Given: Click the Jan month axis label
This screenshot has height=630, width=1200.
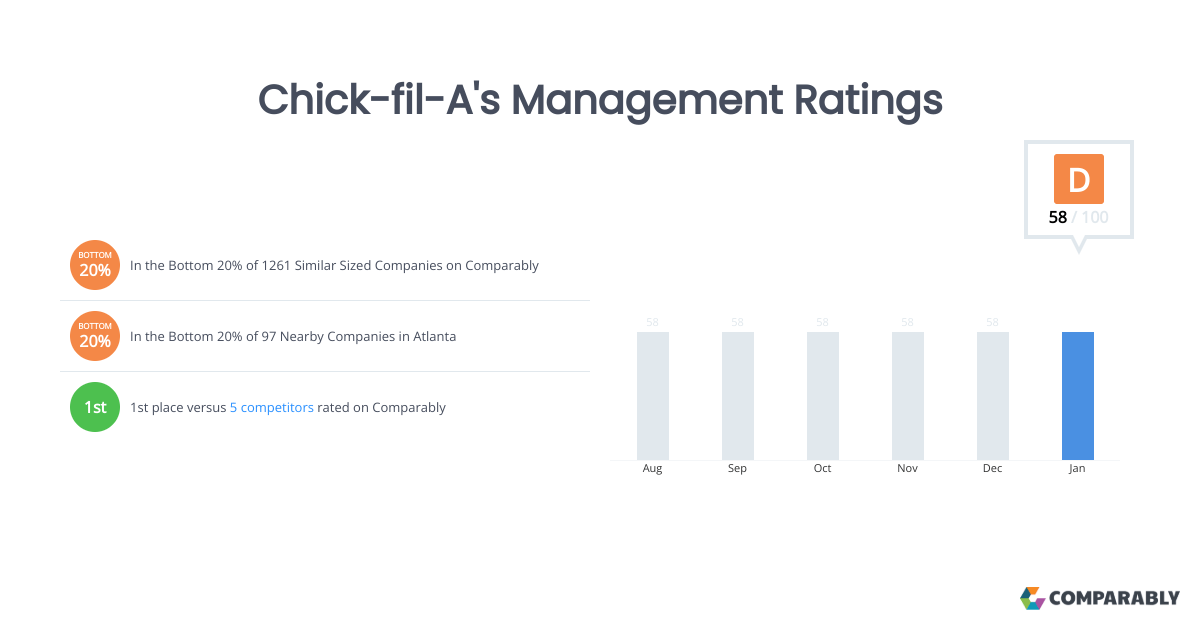Looking at the screenshot, I should [1077, 469].
